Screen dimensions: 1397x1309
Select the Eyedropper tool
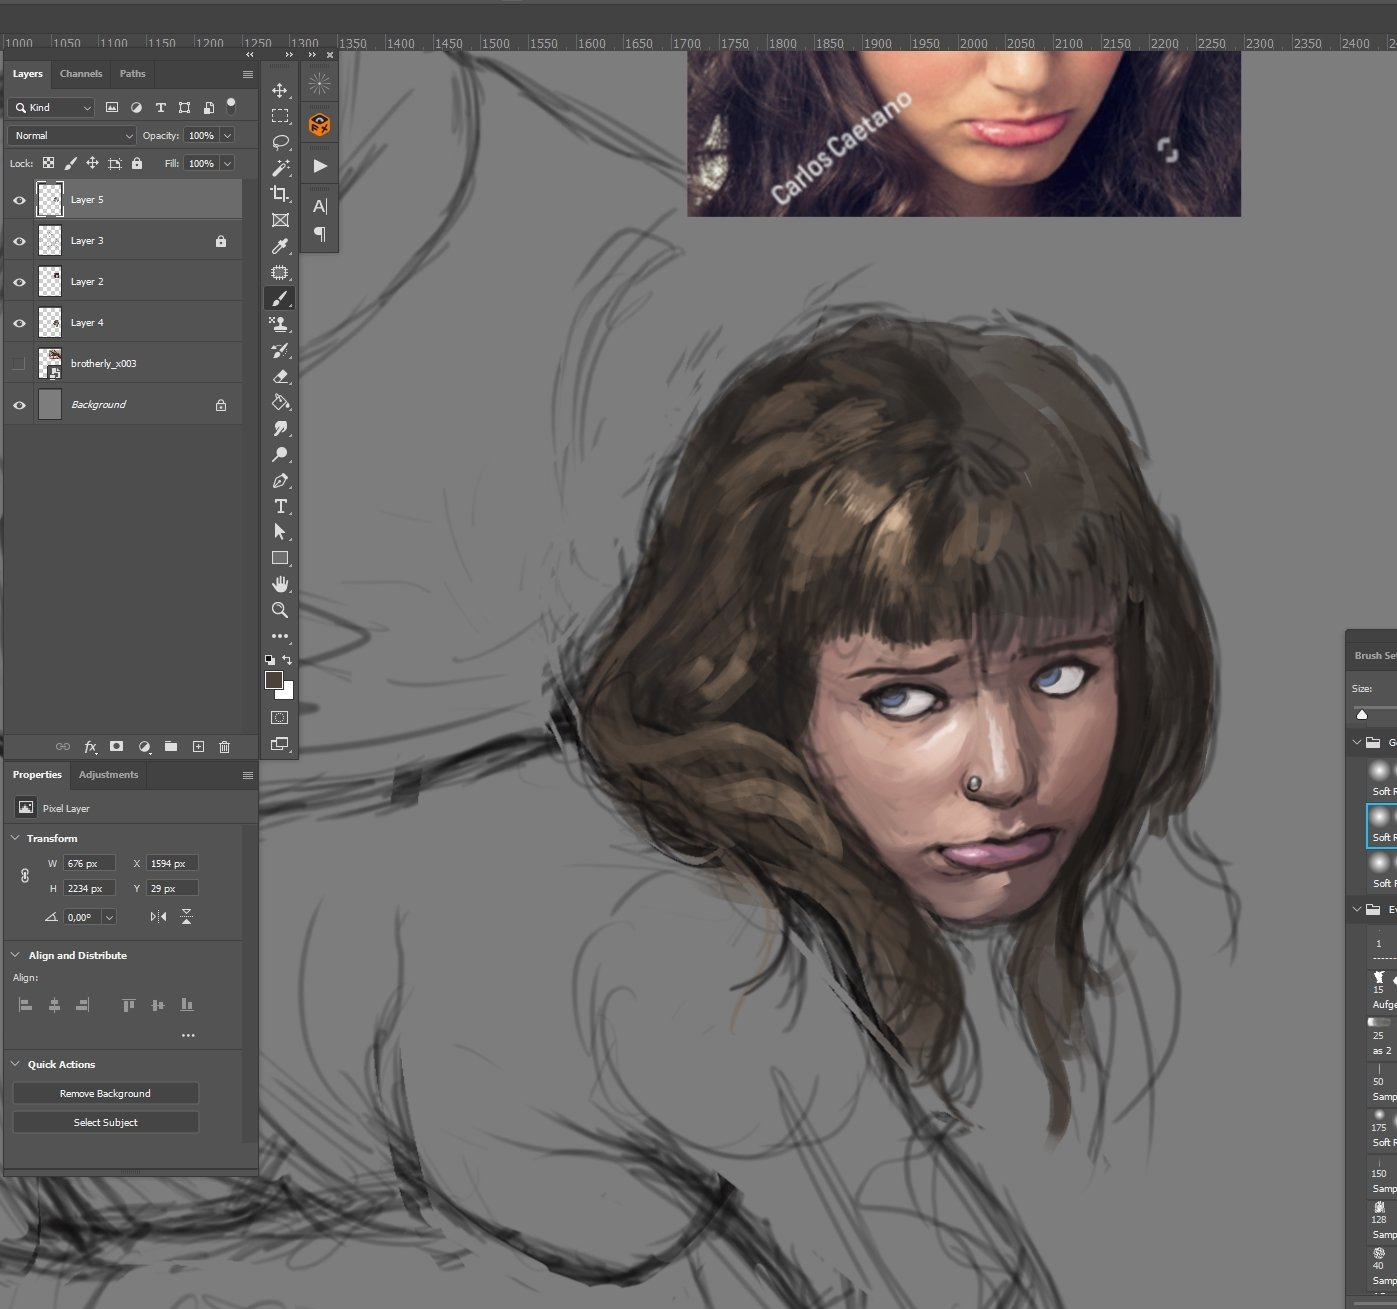click(x=280, y=246)
